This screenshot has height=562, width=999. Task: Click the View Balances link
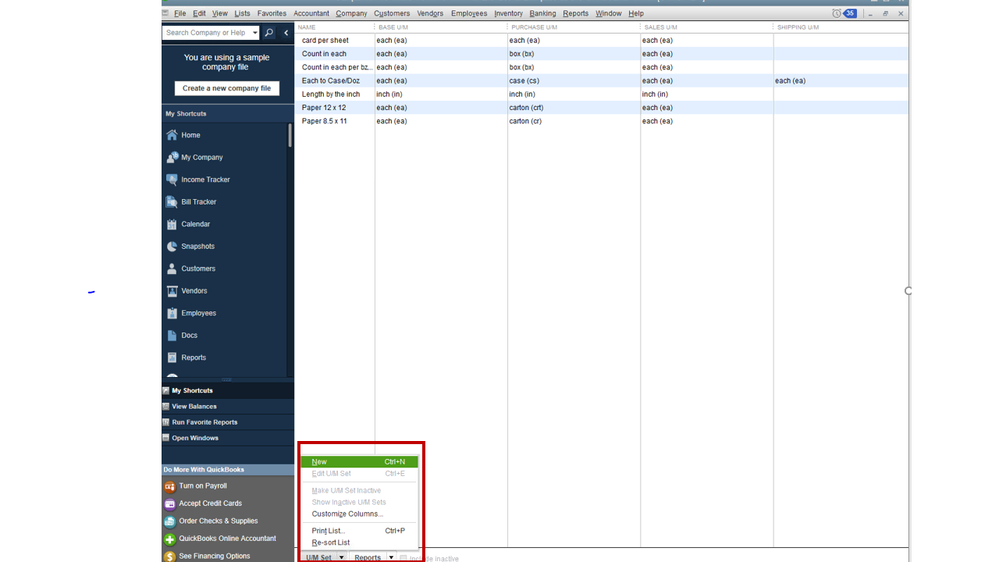click(194, 407)
